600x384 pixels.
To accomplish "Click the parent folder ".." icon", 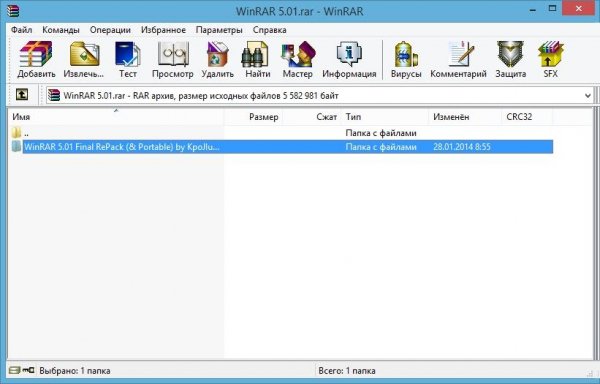I will coord(16,133).
